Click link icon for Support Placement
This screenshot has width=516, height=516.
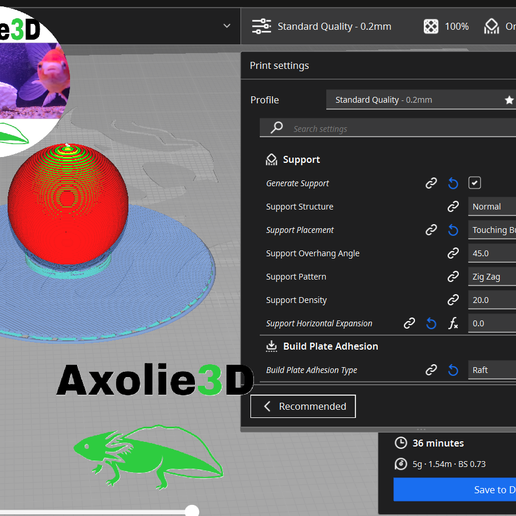click(x=431, y=230)
